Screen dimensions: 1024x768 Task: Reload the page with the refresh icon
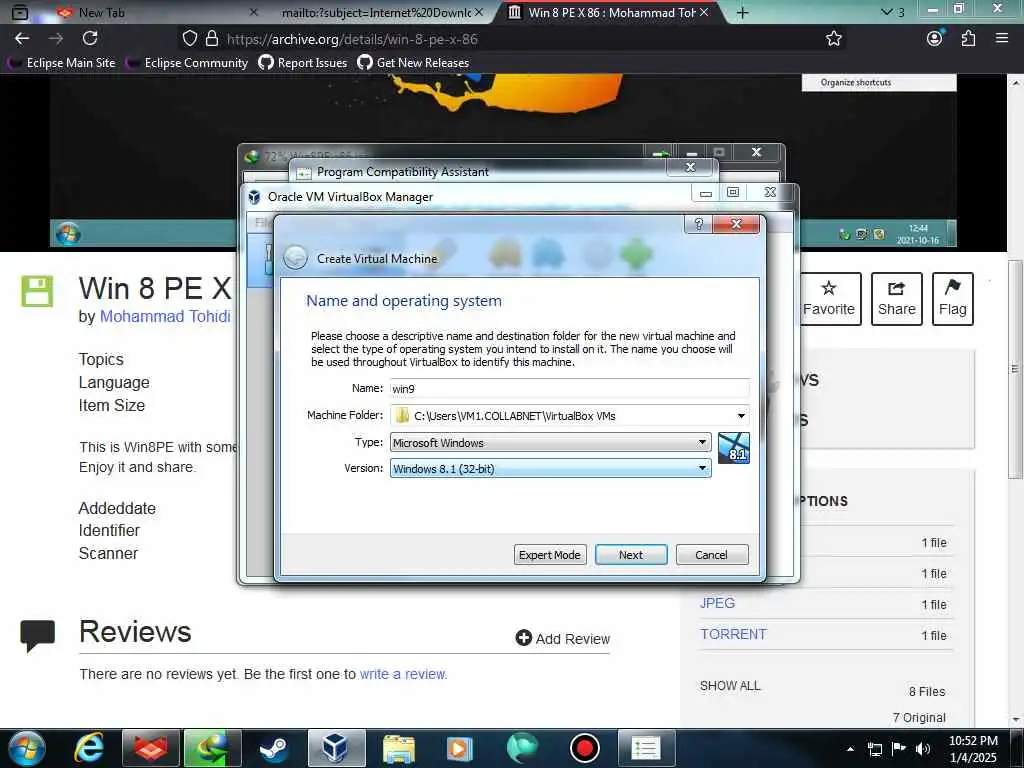coord(90,39)
